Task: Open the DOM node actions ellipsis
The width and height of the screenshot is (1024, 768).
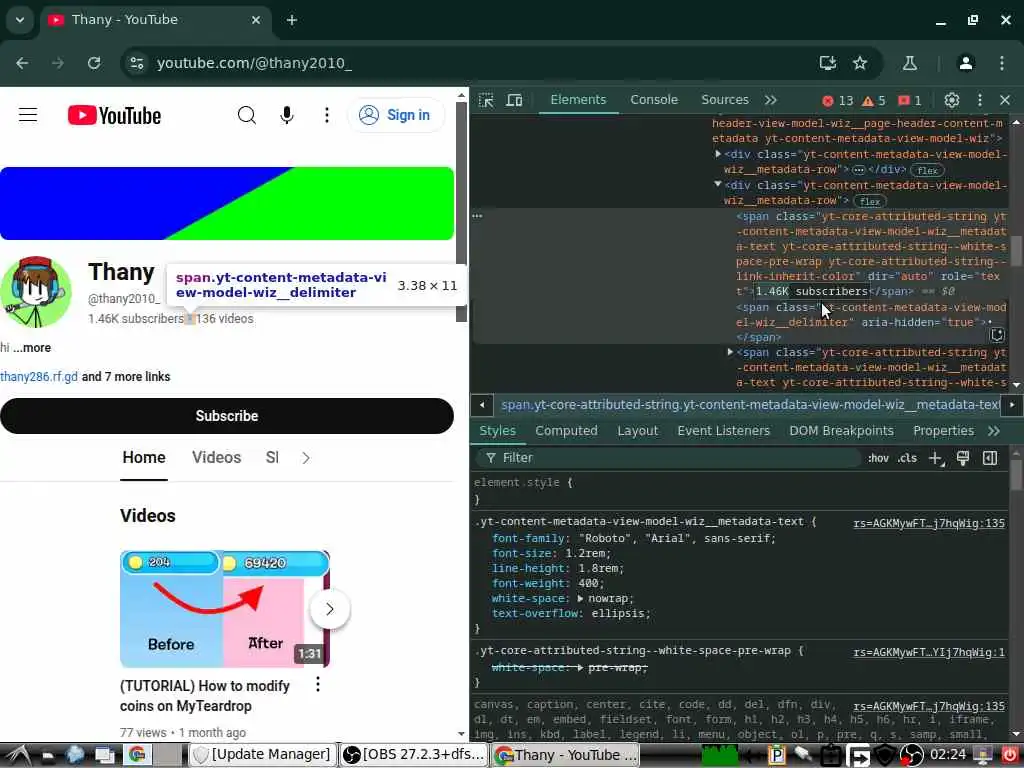Action: point(477,216)
